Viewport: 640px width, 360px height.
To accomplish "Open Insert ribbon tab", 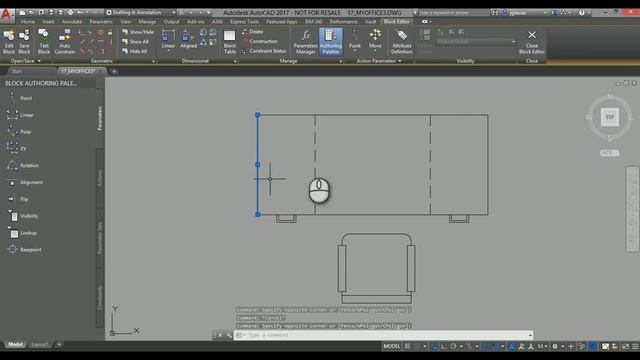I will pyautogui.click(x=48, y=22).
